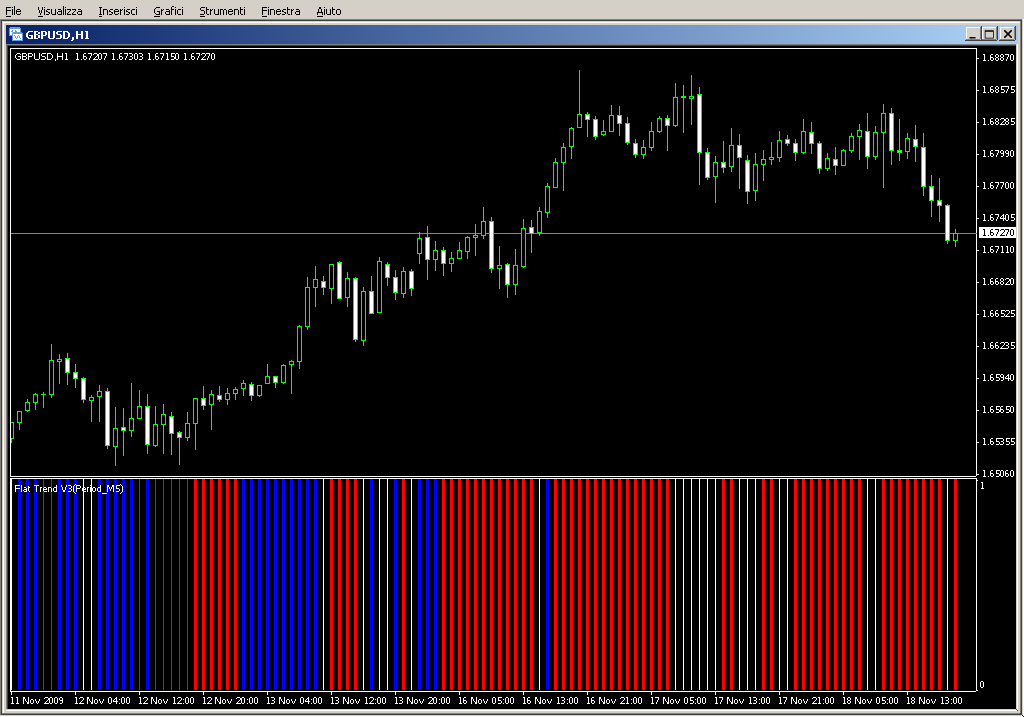Open the Aiuto menu

(328, 11)
